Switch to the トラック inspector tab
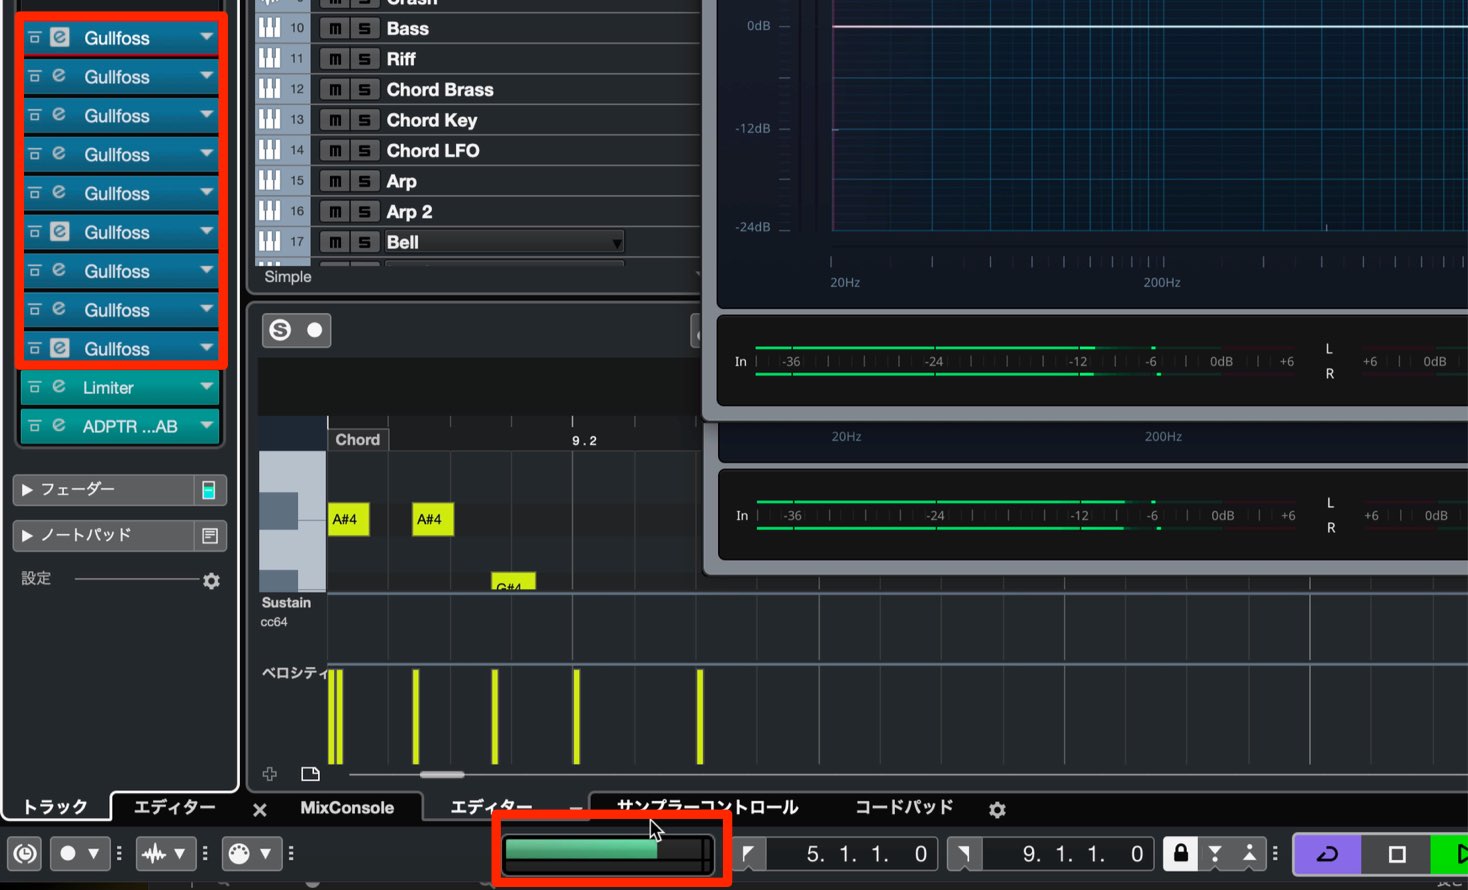 click(x=54, y=807)
